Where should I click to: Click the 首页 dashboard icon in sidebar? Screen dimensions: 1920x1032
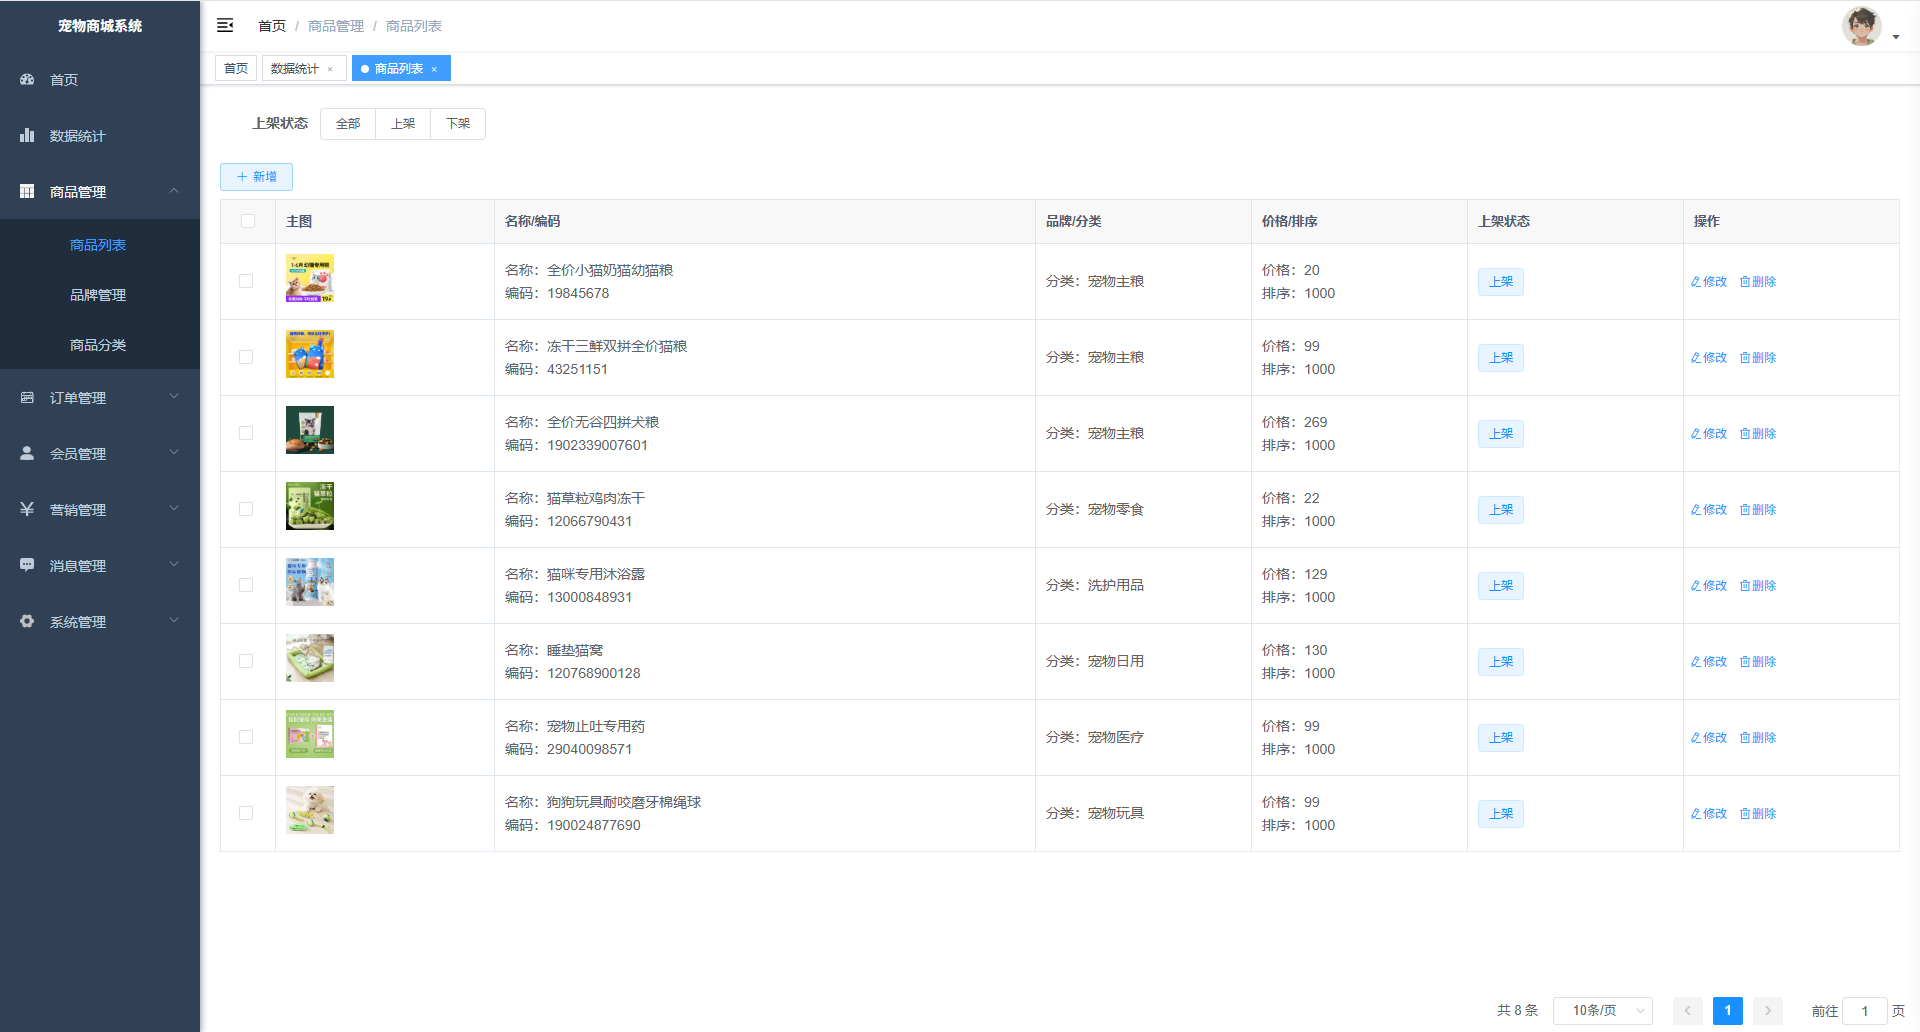click(27, 79)
